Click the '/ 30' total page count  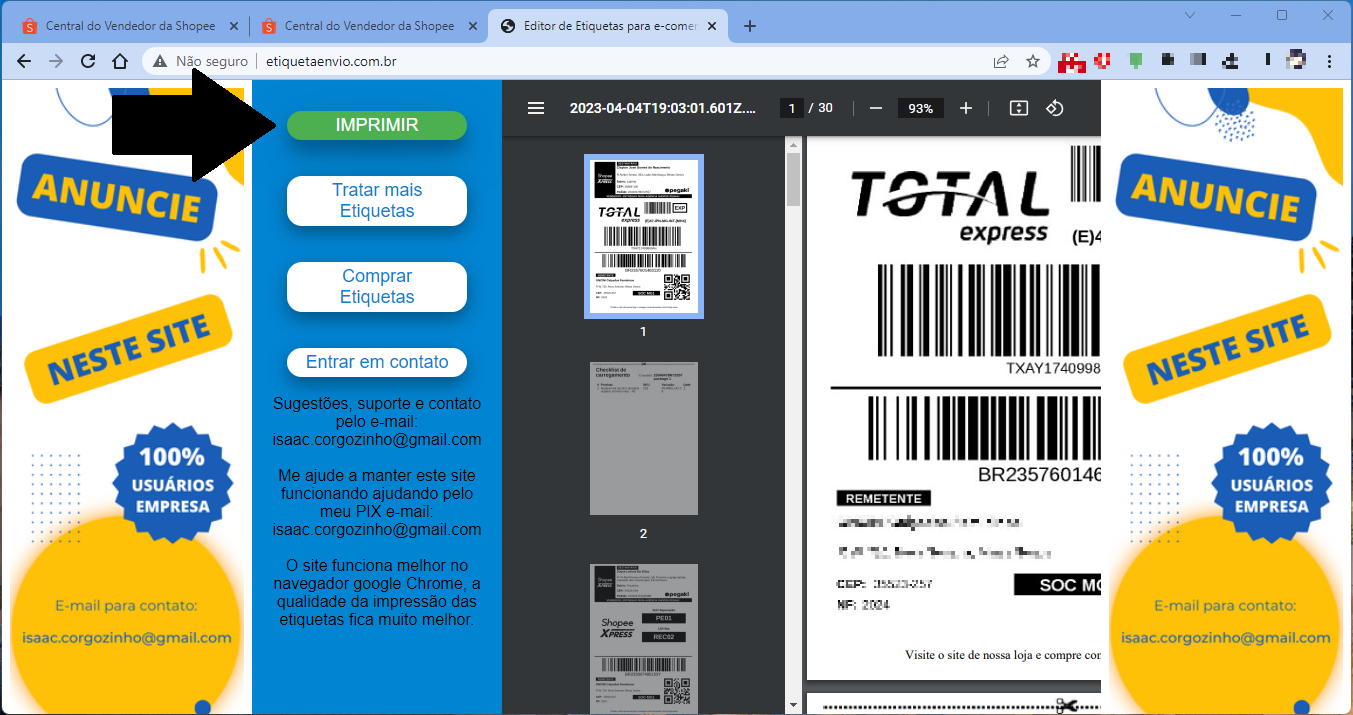(x=820, y=108)
